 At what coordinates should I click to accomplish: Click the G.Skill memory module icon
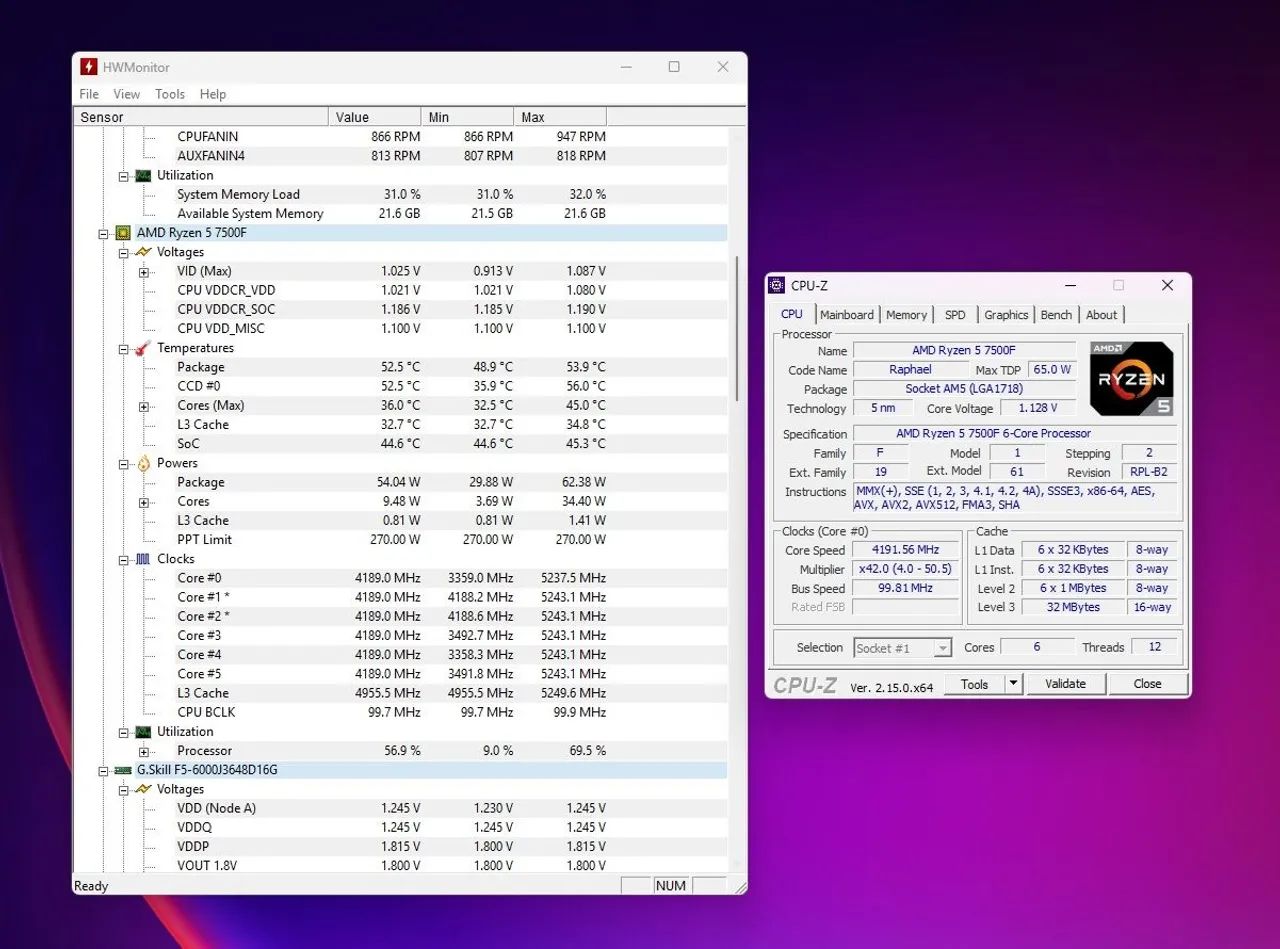tap(124, 770)
